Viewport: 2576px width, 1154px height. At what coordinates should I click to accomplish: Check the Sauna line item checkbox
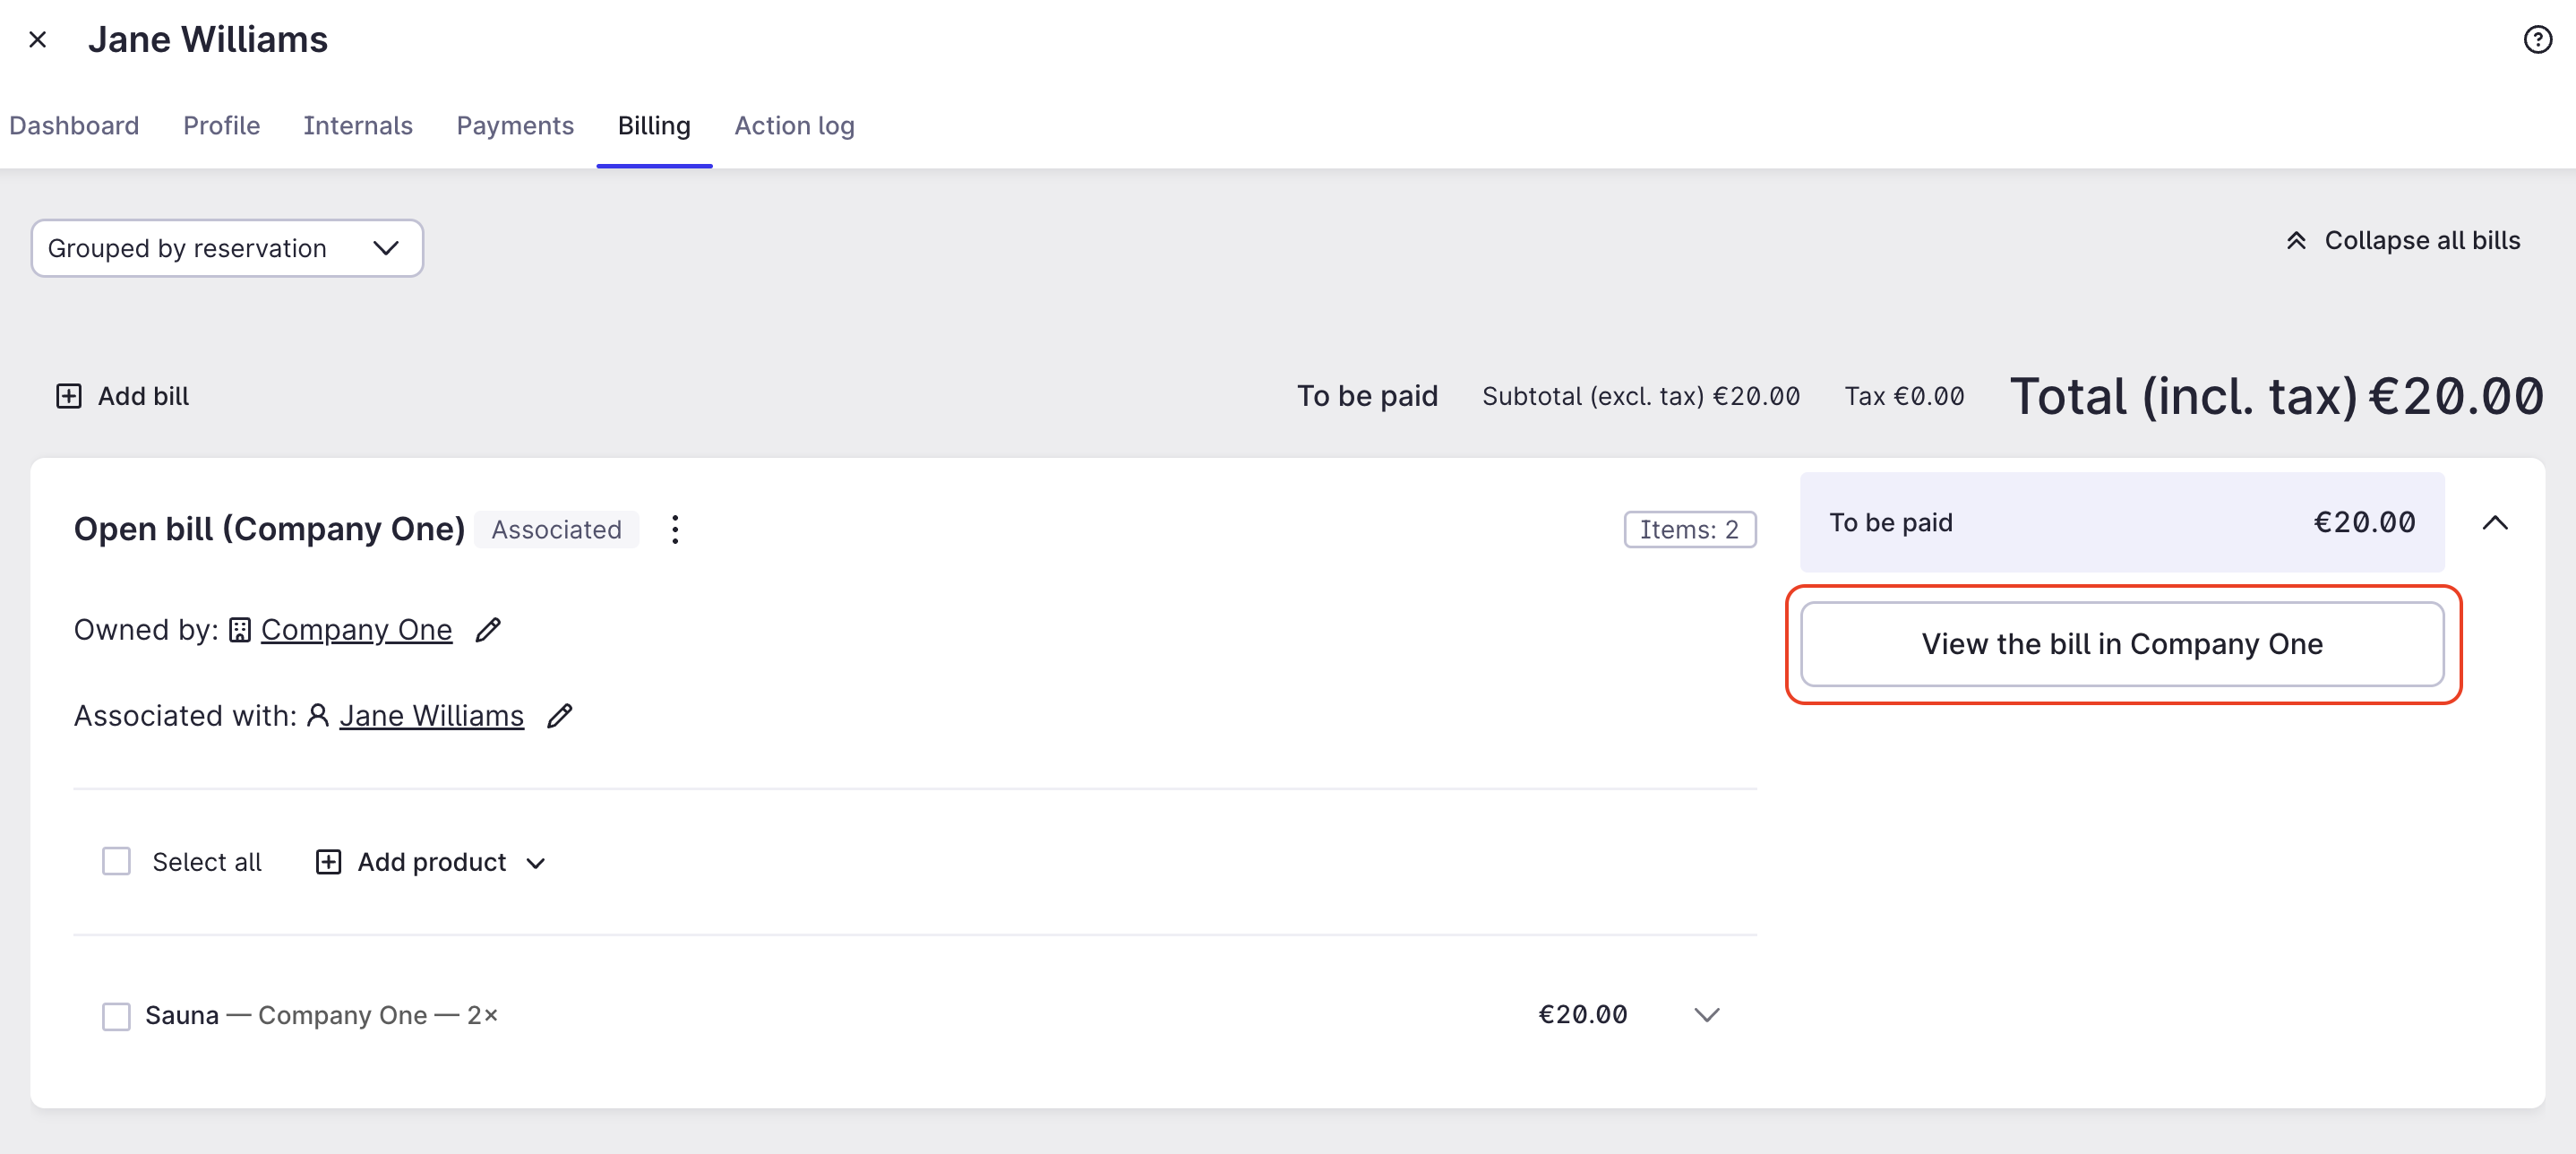point(116,1016)
